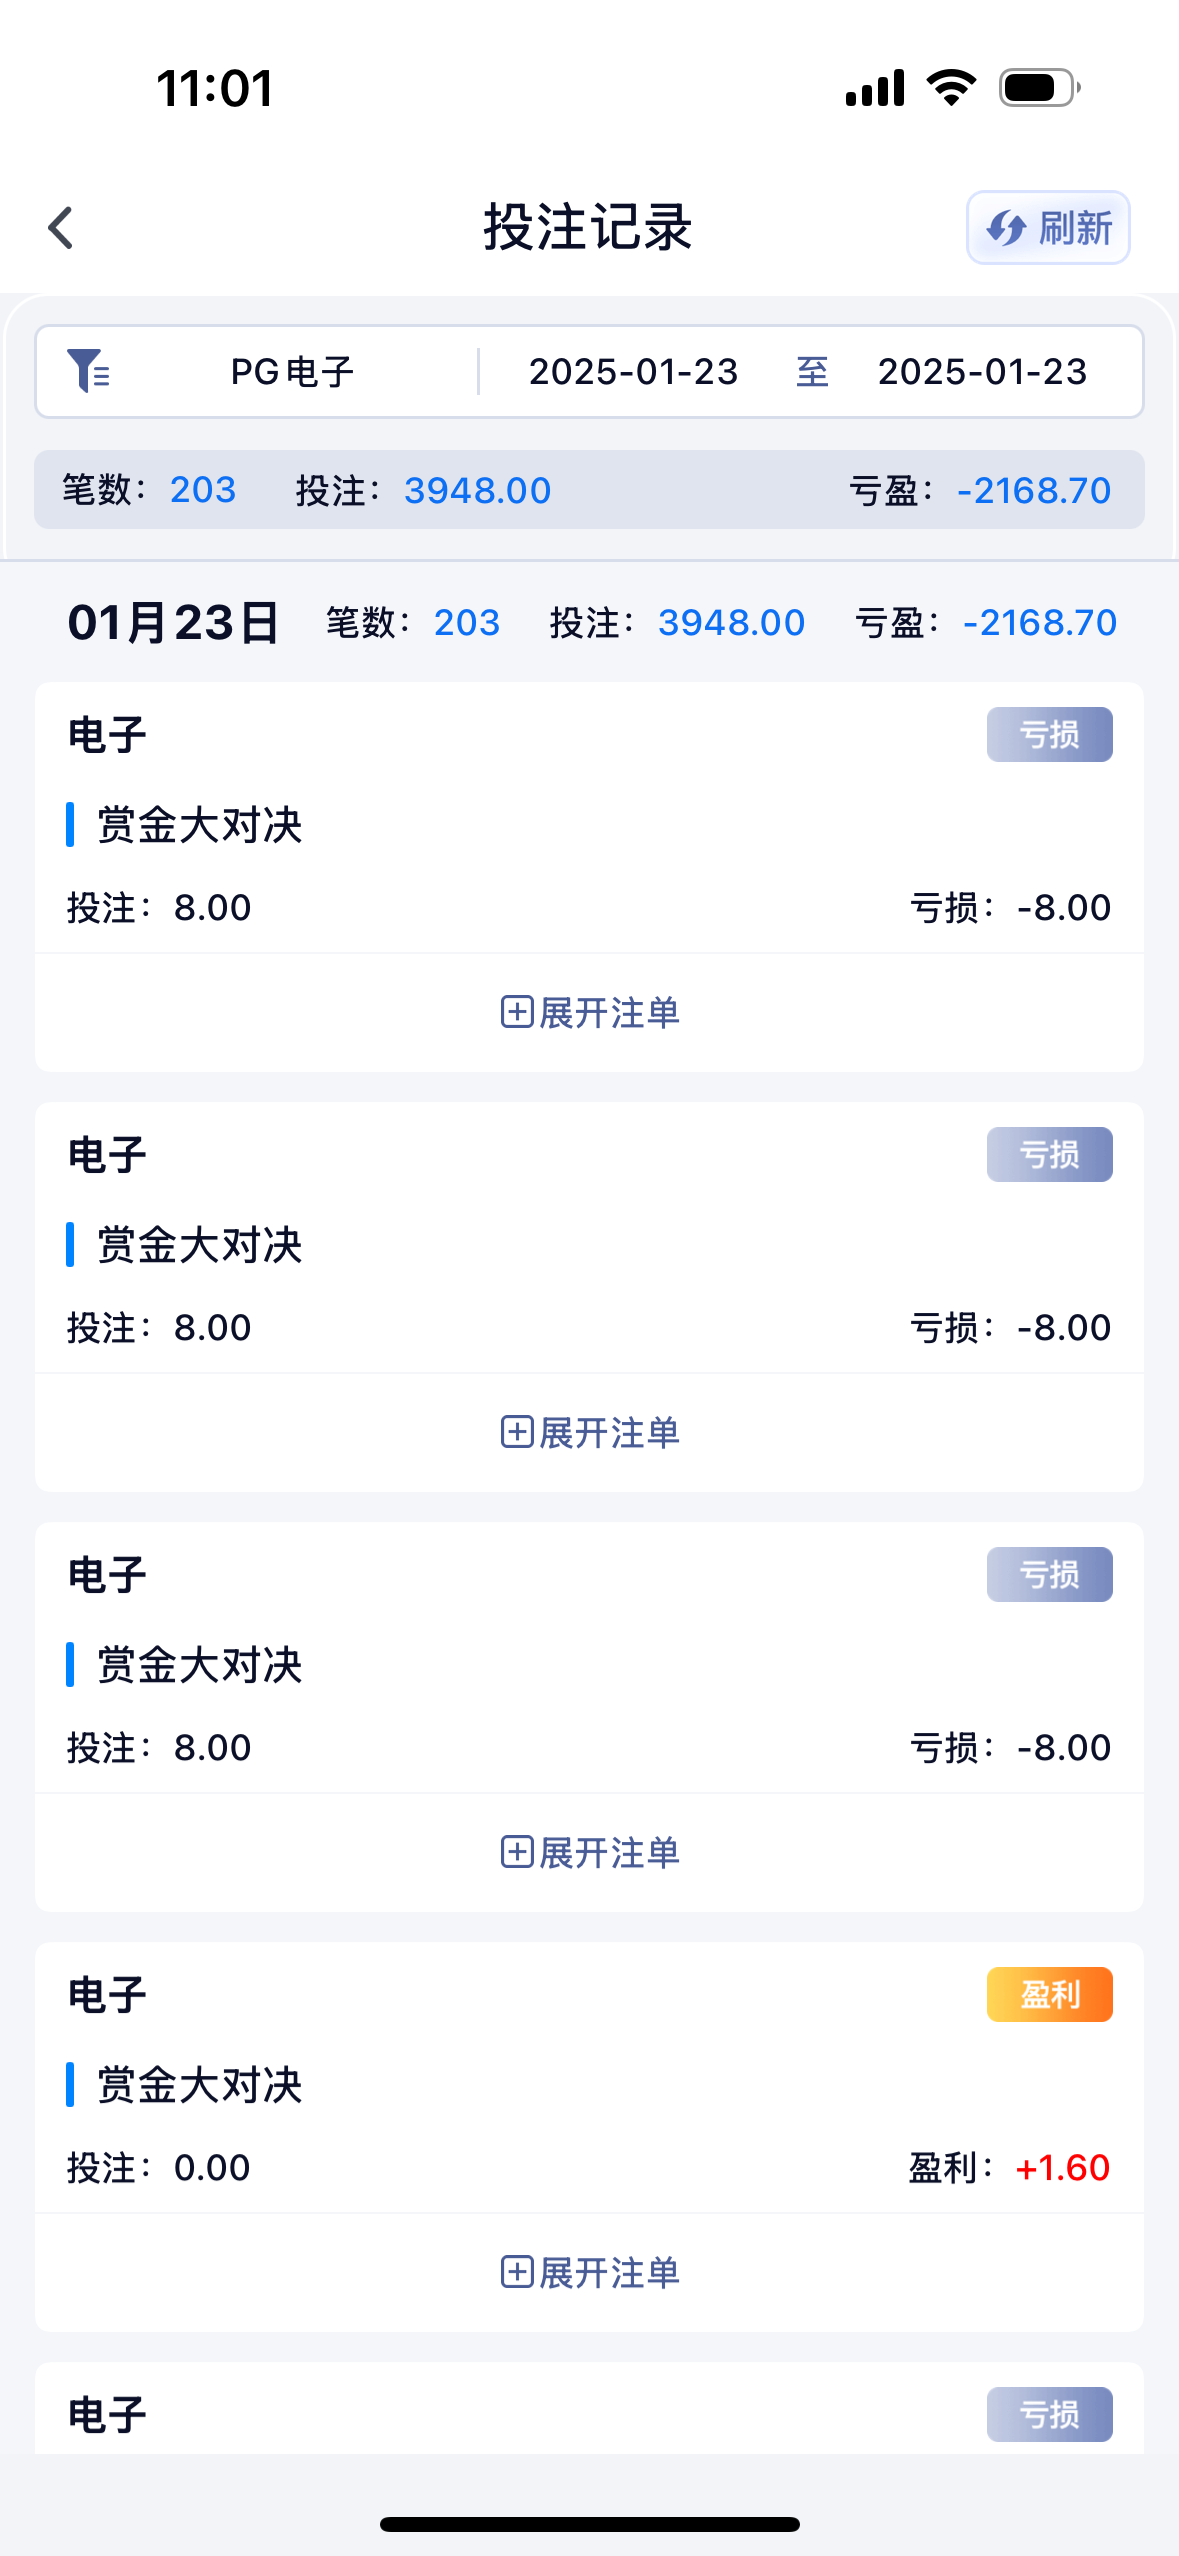Screen dimensions: 1179x2556
Task: Tap the back arrow icon
Action: click(x=61, y=228)
